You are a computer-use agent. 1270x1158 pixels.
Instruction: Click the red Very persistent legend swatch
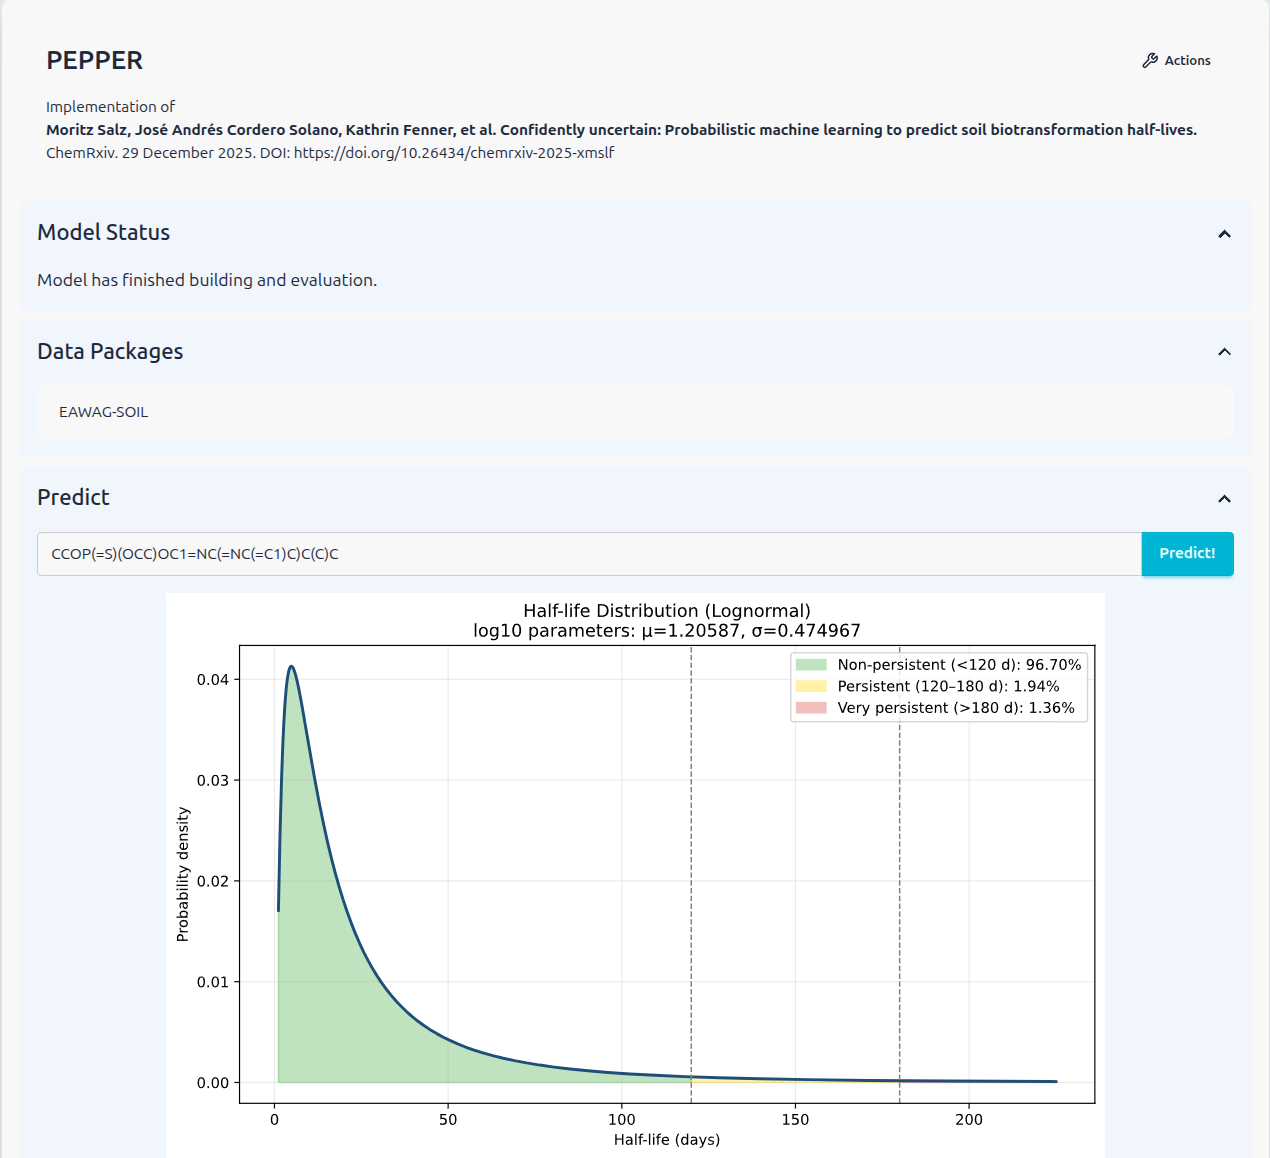[x=811, y=708]
